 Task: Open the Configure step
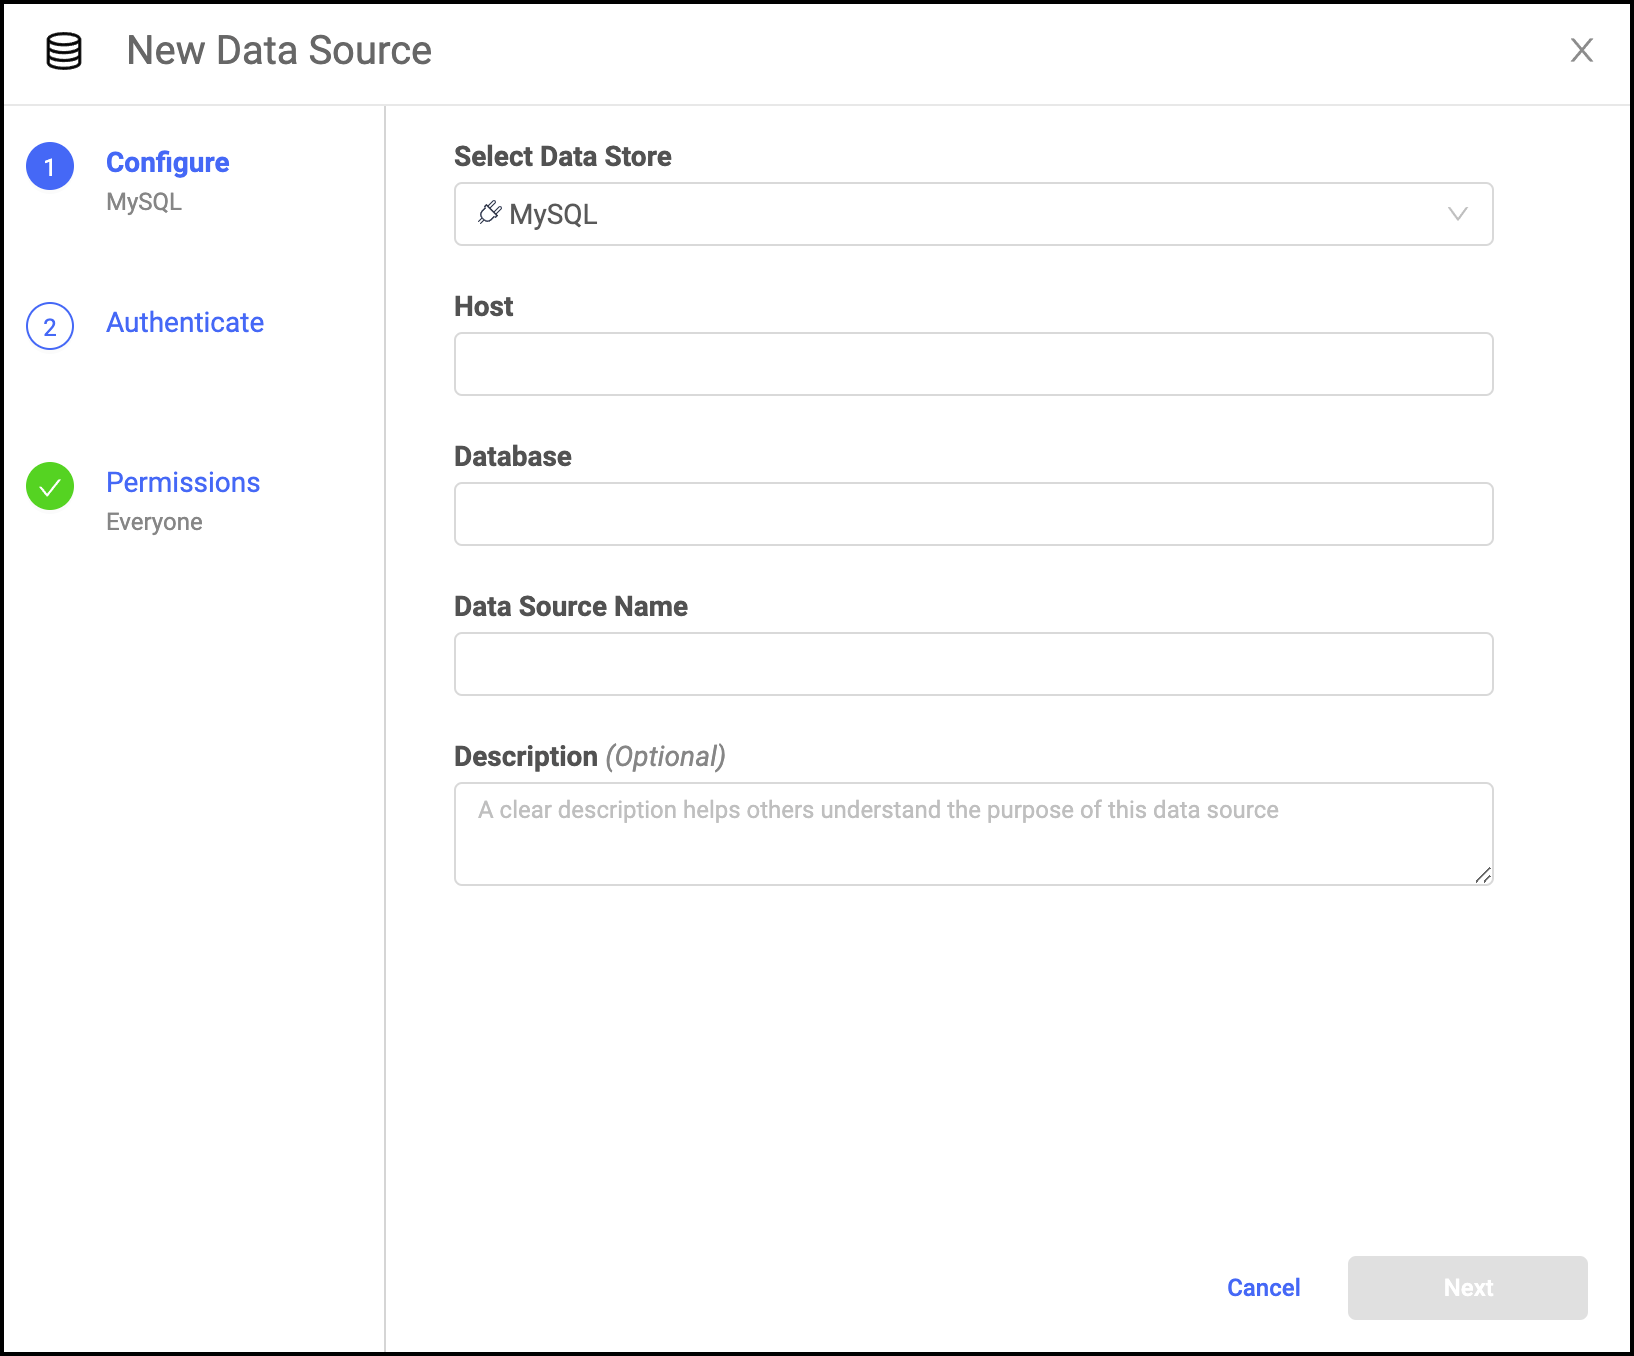pos(167,162)
